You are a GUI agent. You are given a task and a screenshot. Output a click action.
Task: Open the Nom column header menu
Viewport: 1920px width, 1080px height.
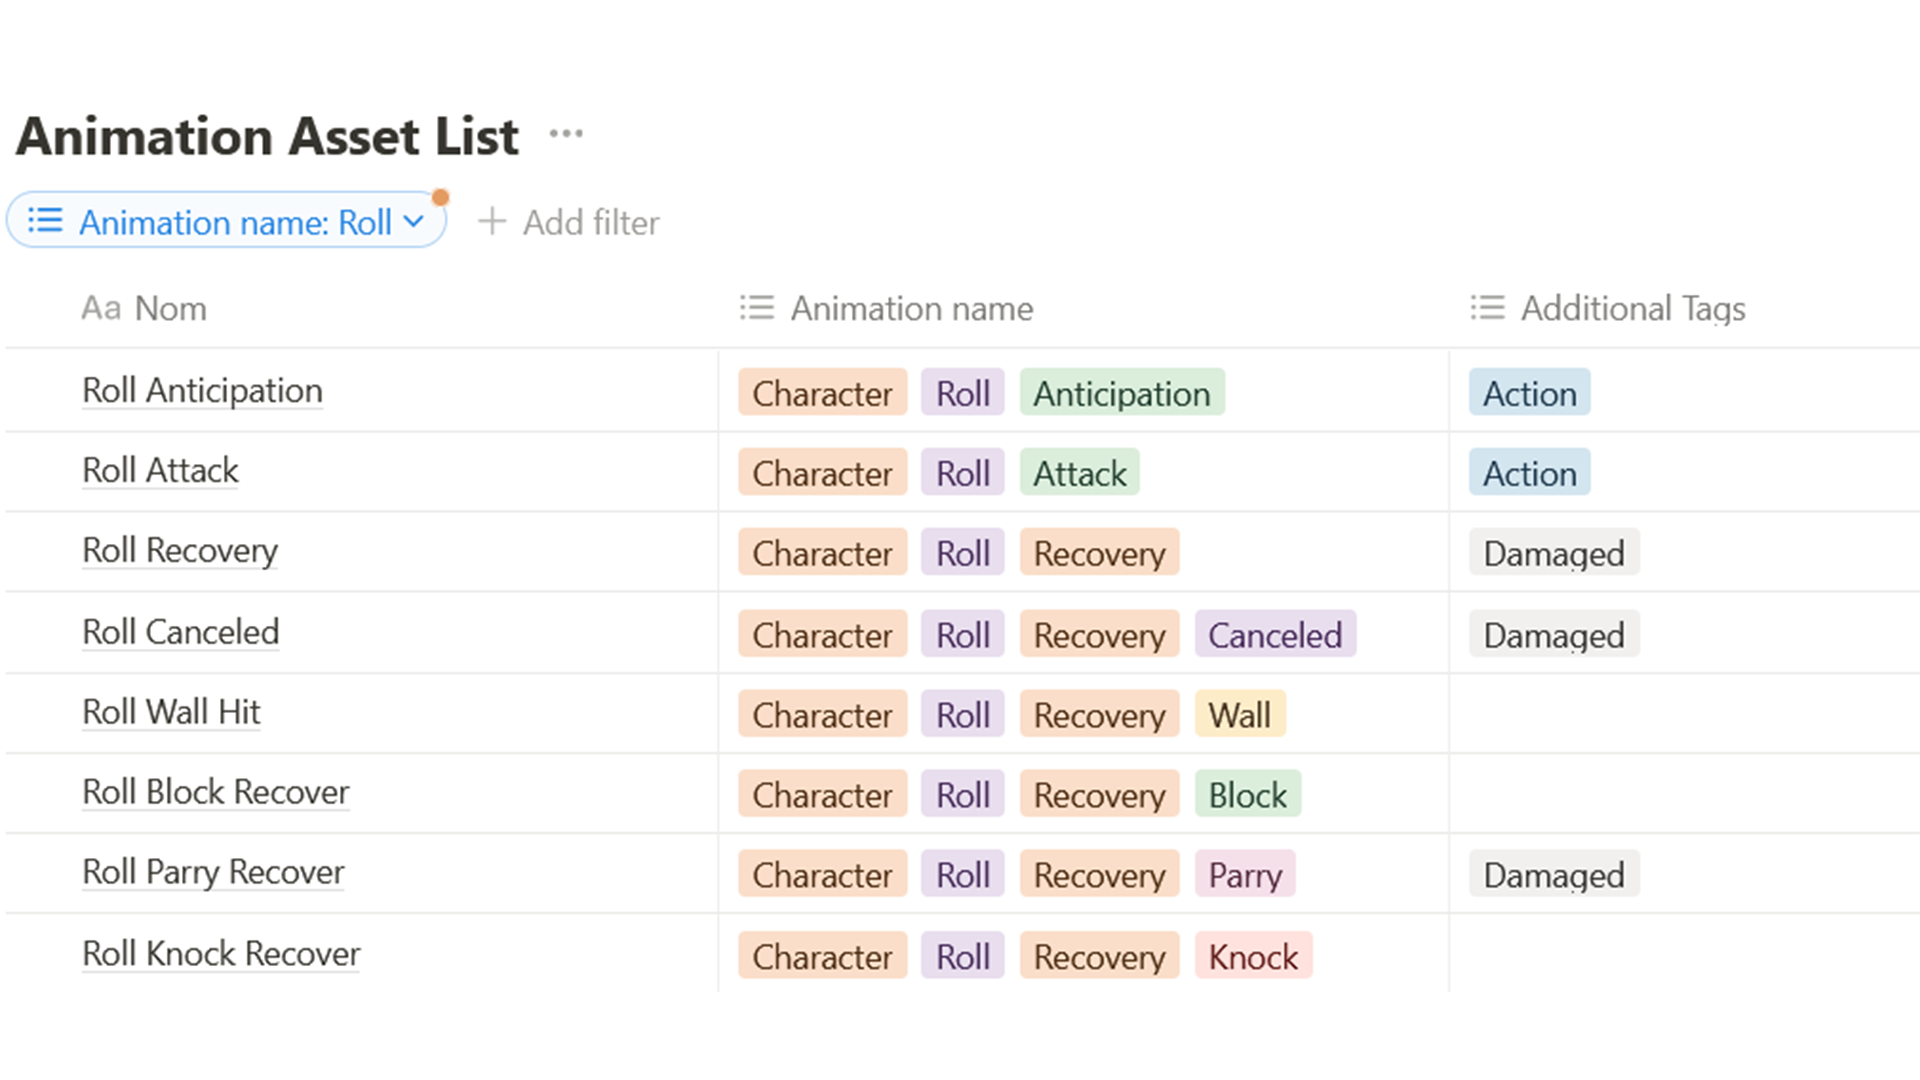(144, 308)
